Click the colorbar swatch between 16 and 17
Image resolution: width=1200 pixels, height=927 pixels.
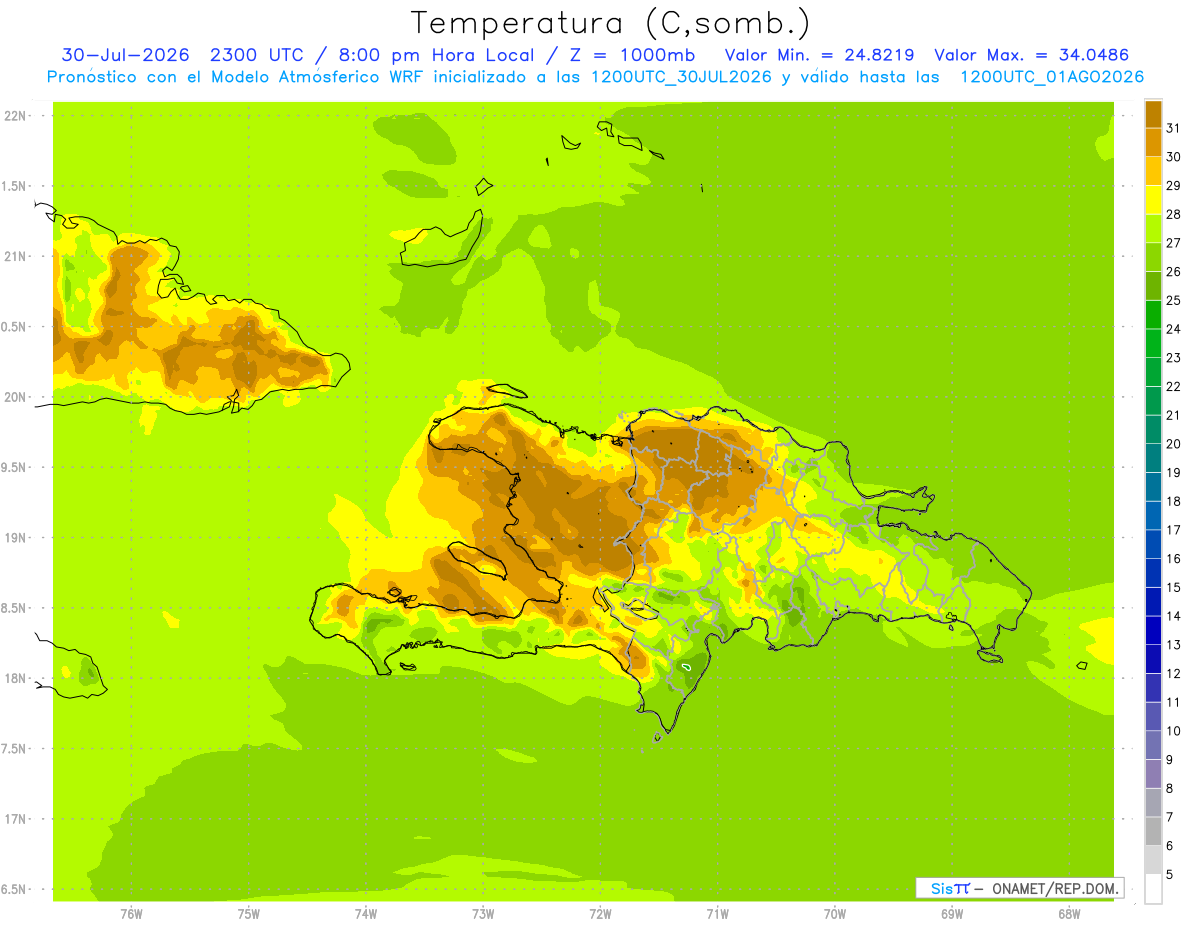[1153, 544]
